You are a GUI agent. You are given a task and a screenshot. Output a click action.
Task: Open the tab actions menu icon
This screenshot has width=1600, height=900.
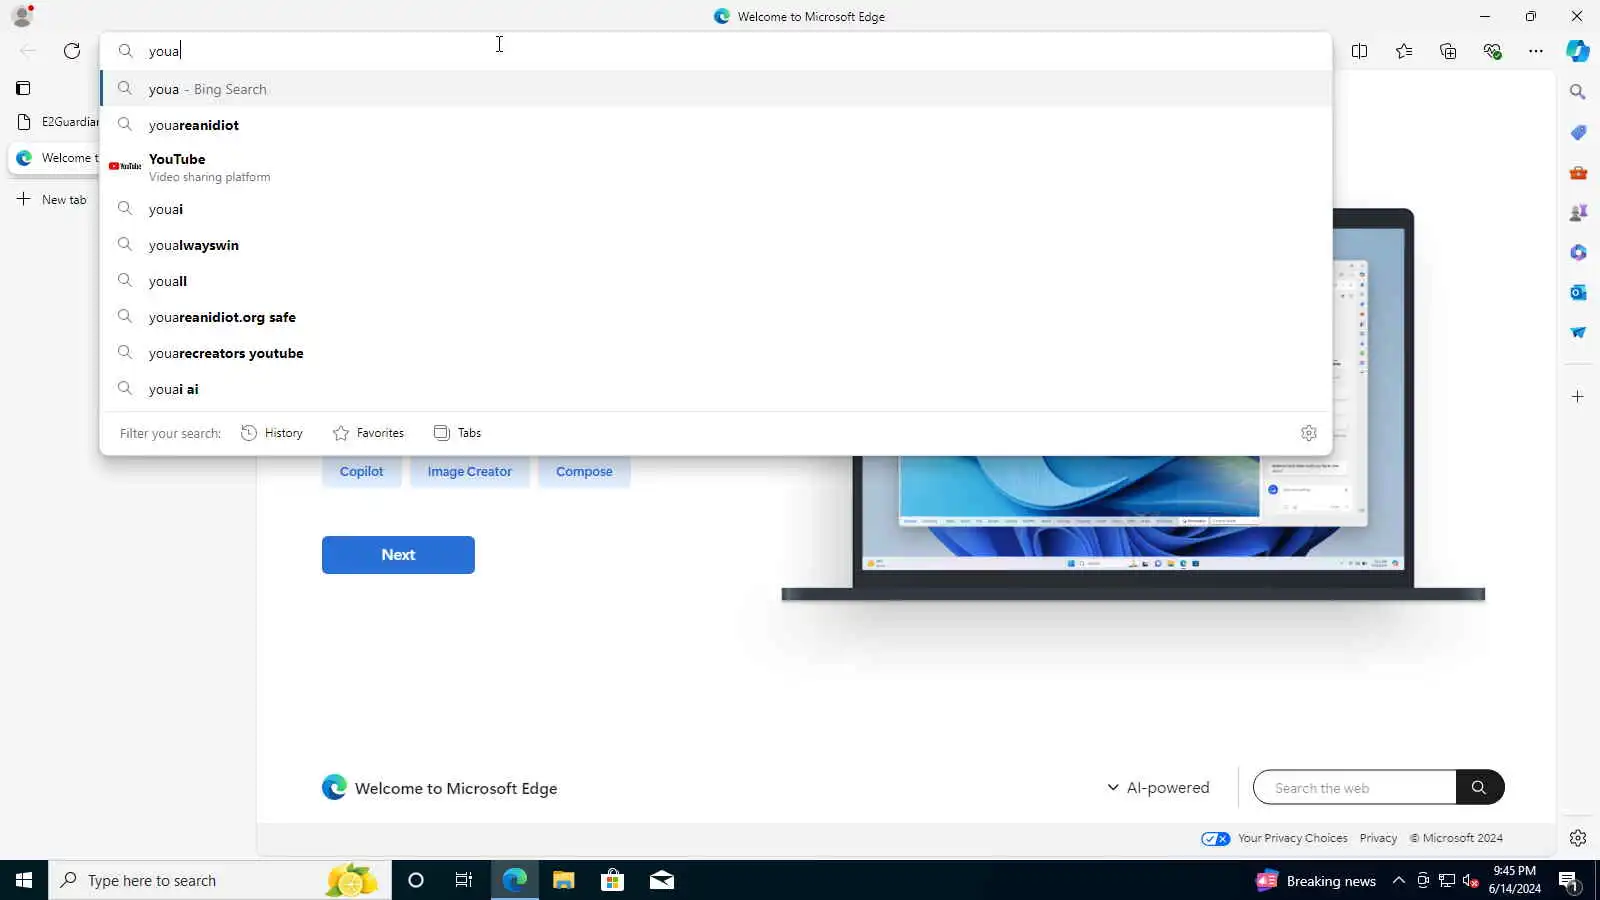pyautogui.click(x=23, y=88)
